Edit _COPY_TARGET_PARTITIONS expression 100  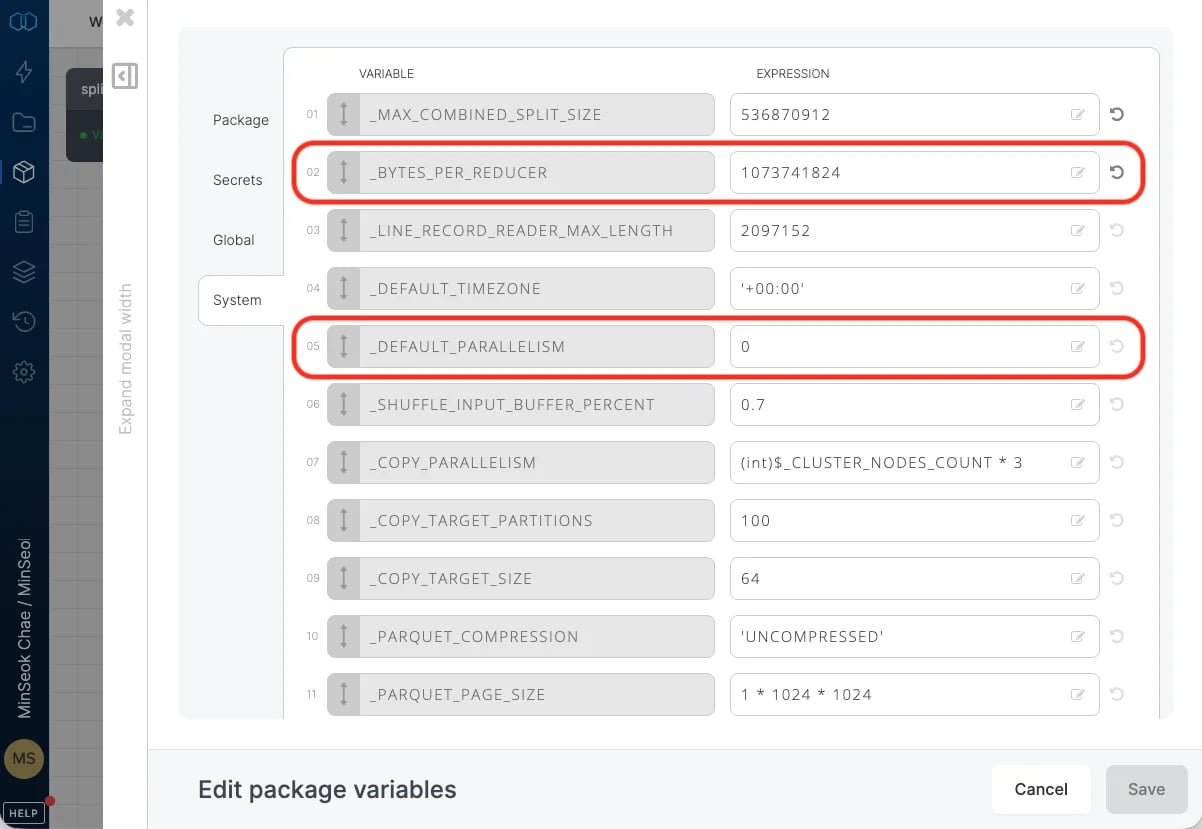pos(914,520)
